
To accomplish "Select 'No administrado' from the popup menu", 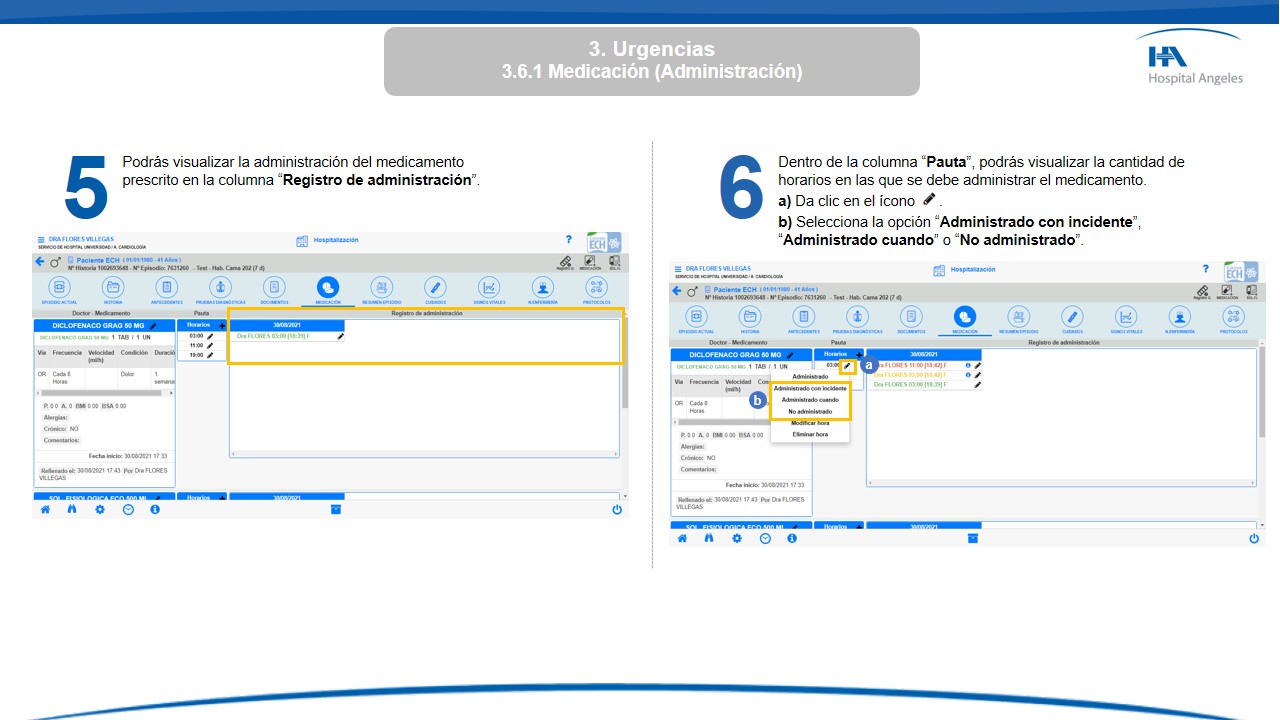I will (x=810, y=411).
